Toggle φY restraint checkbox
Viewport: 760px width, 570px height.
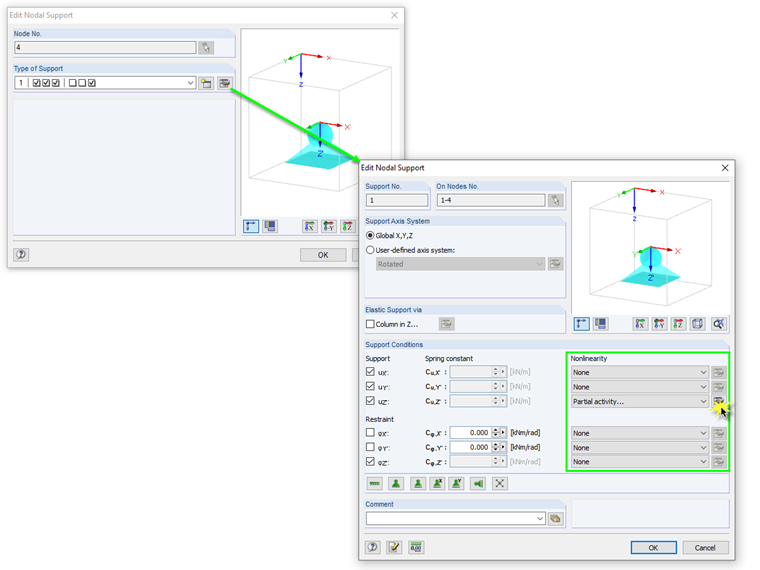click(x=370, y=447)
